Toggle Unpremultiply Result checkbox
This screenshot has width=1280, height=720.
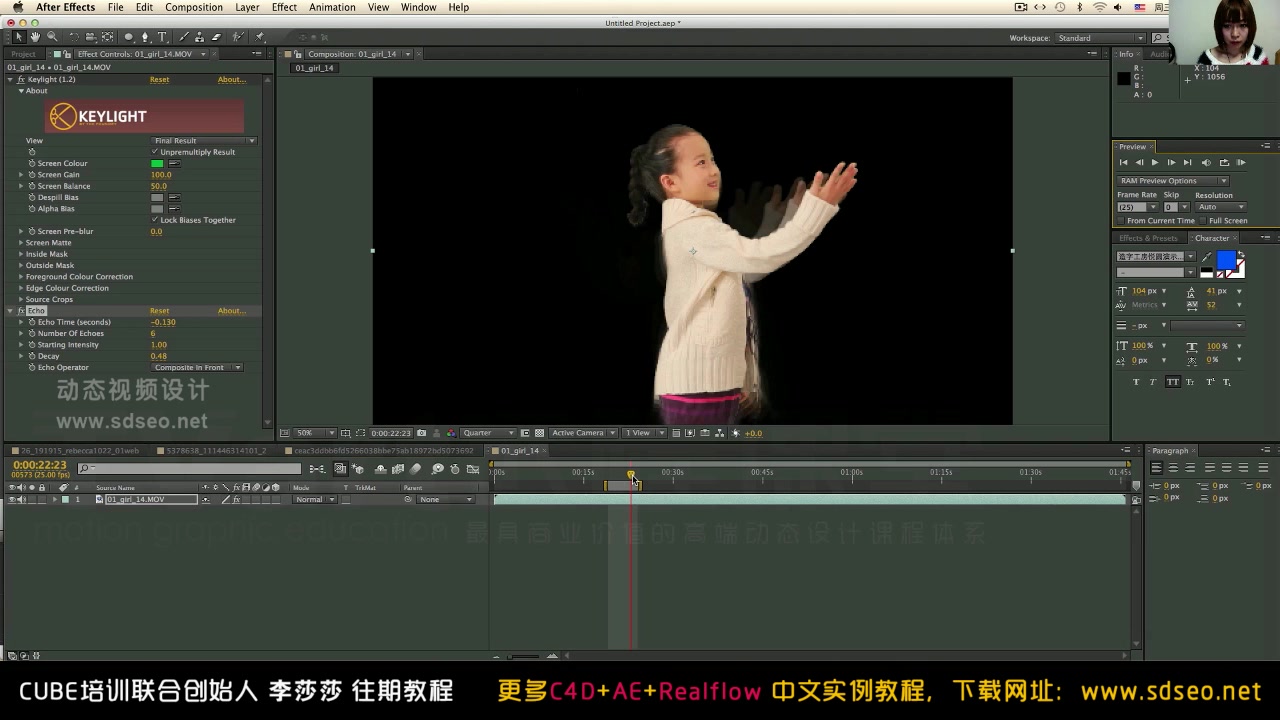(x=155, y=152)
